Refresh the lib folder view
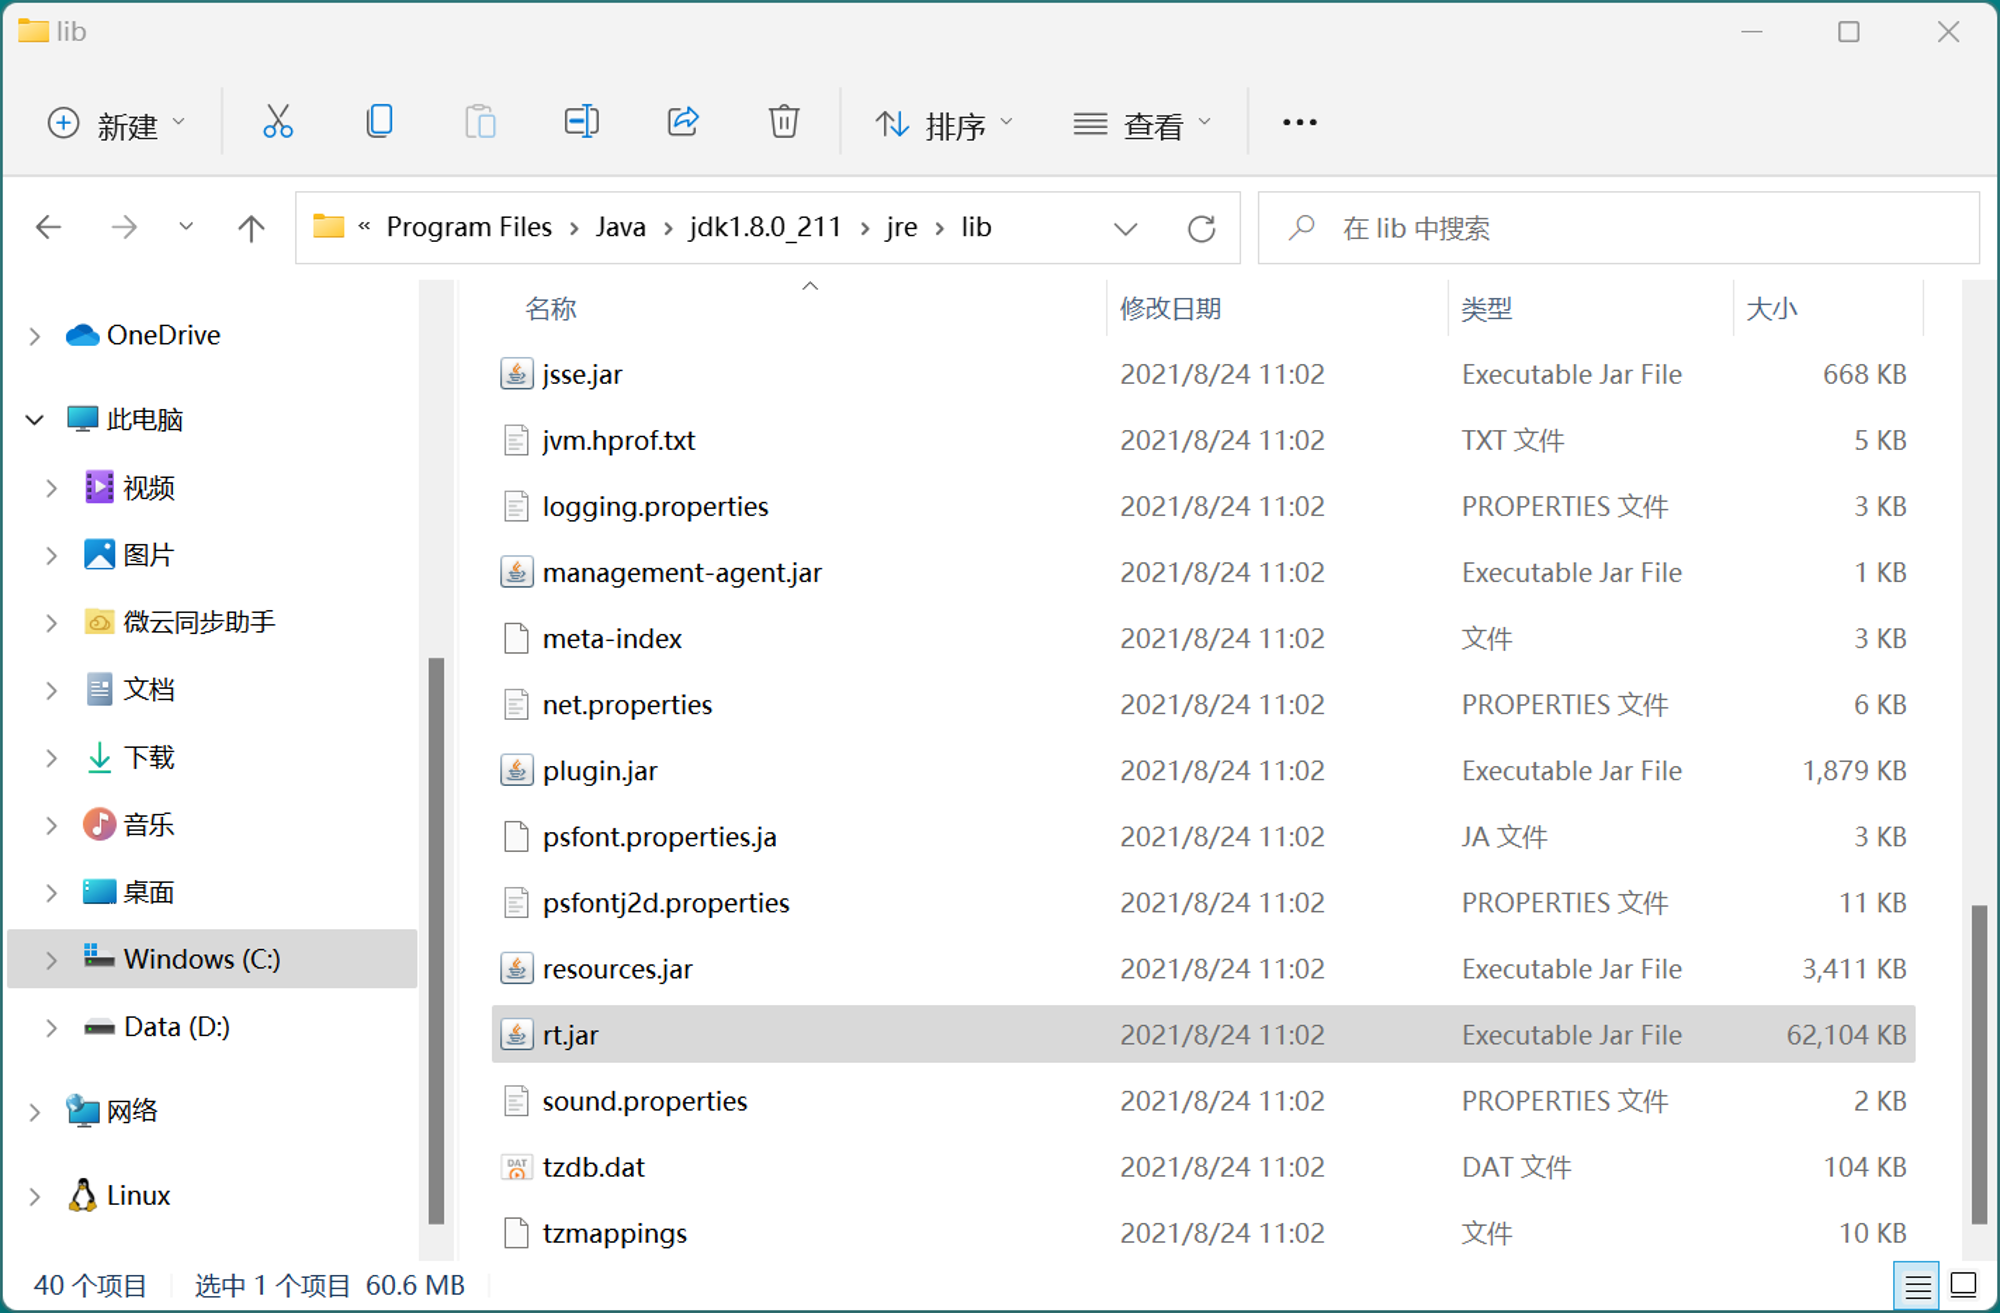2000x1313 pixels. 1201,228
